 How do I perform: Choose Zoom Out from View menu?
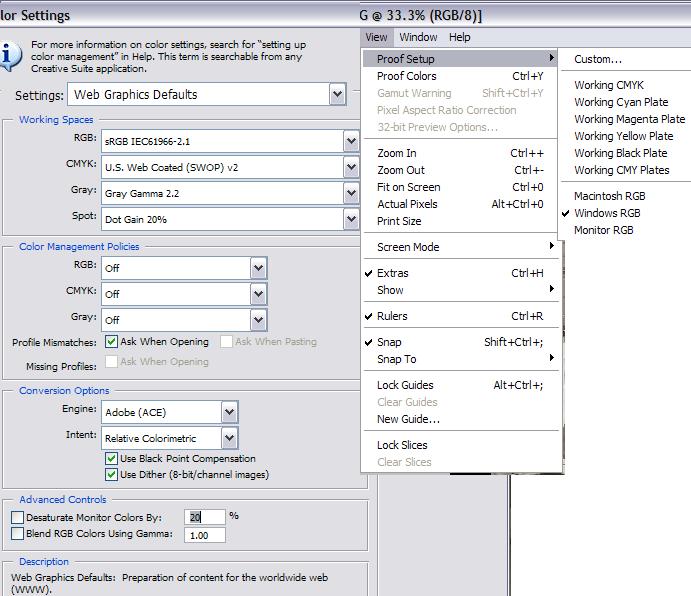(460, 170)
